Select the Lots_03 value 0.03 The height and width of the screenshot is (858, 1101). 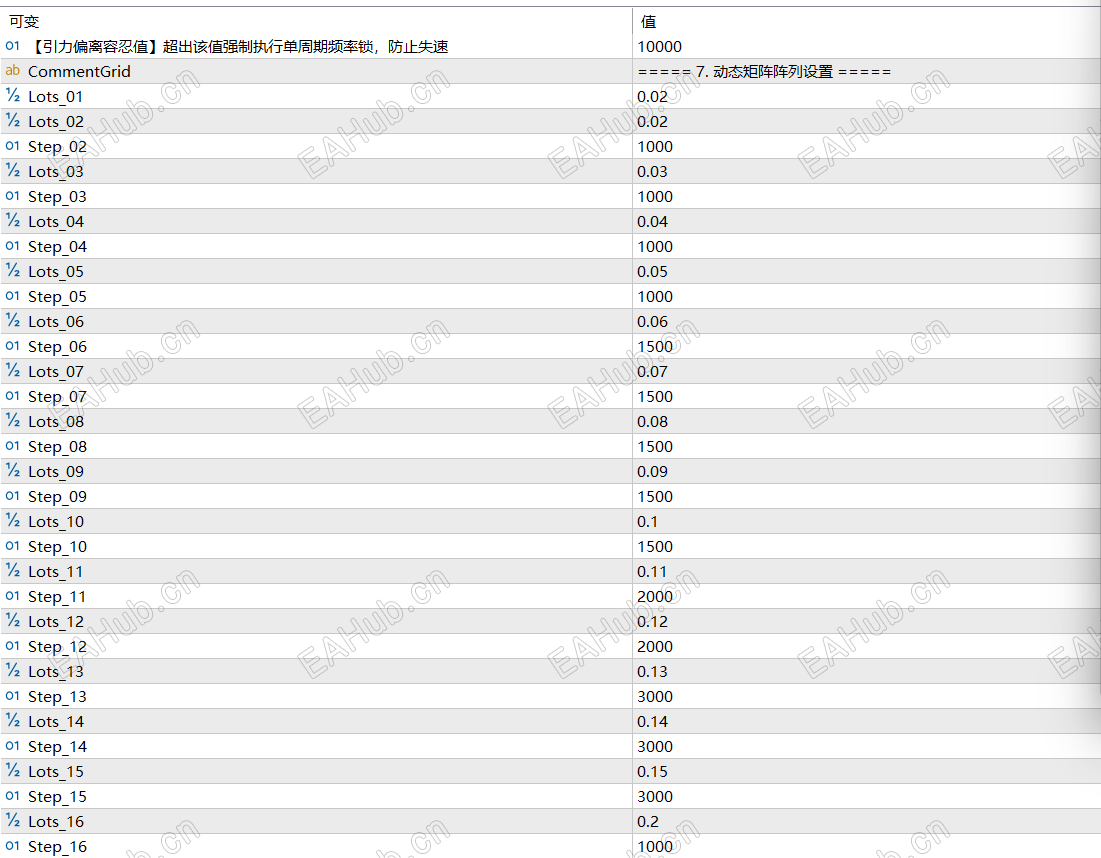(652, 171)
